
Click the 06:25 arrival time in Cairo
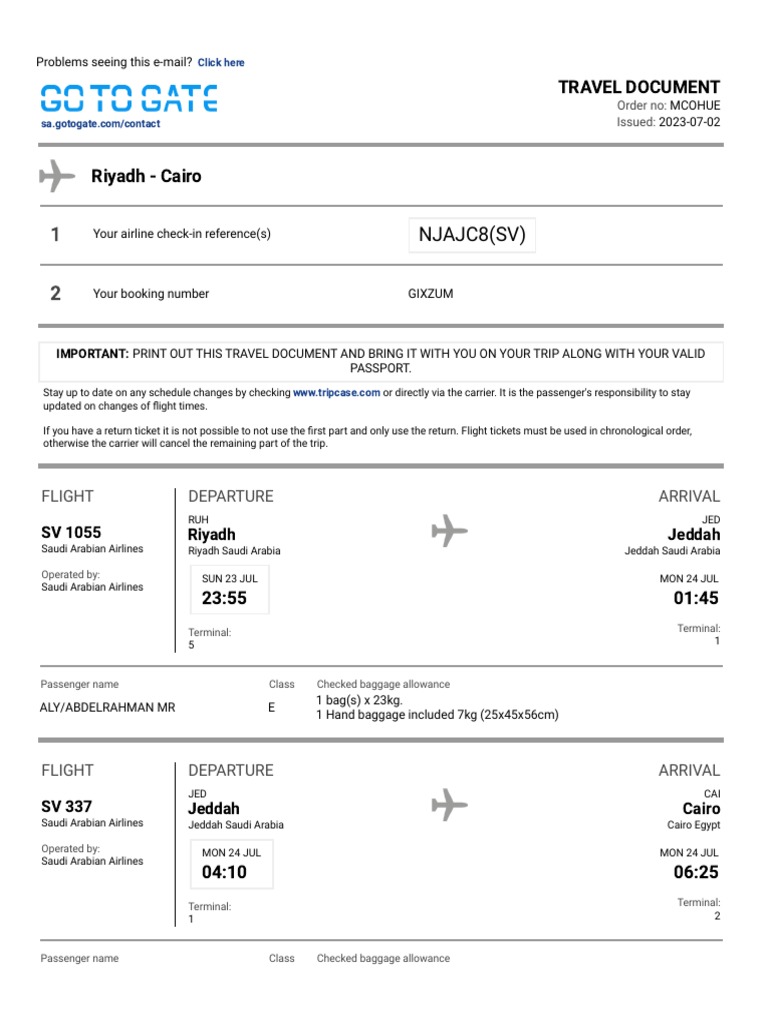[696, 872]
